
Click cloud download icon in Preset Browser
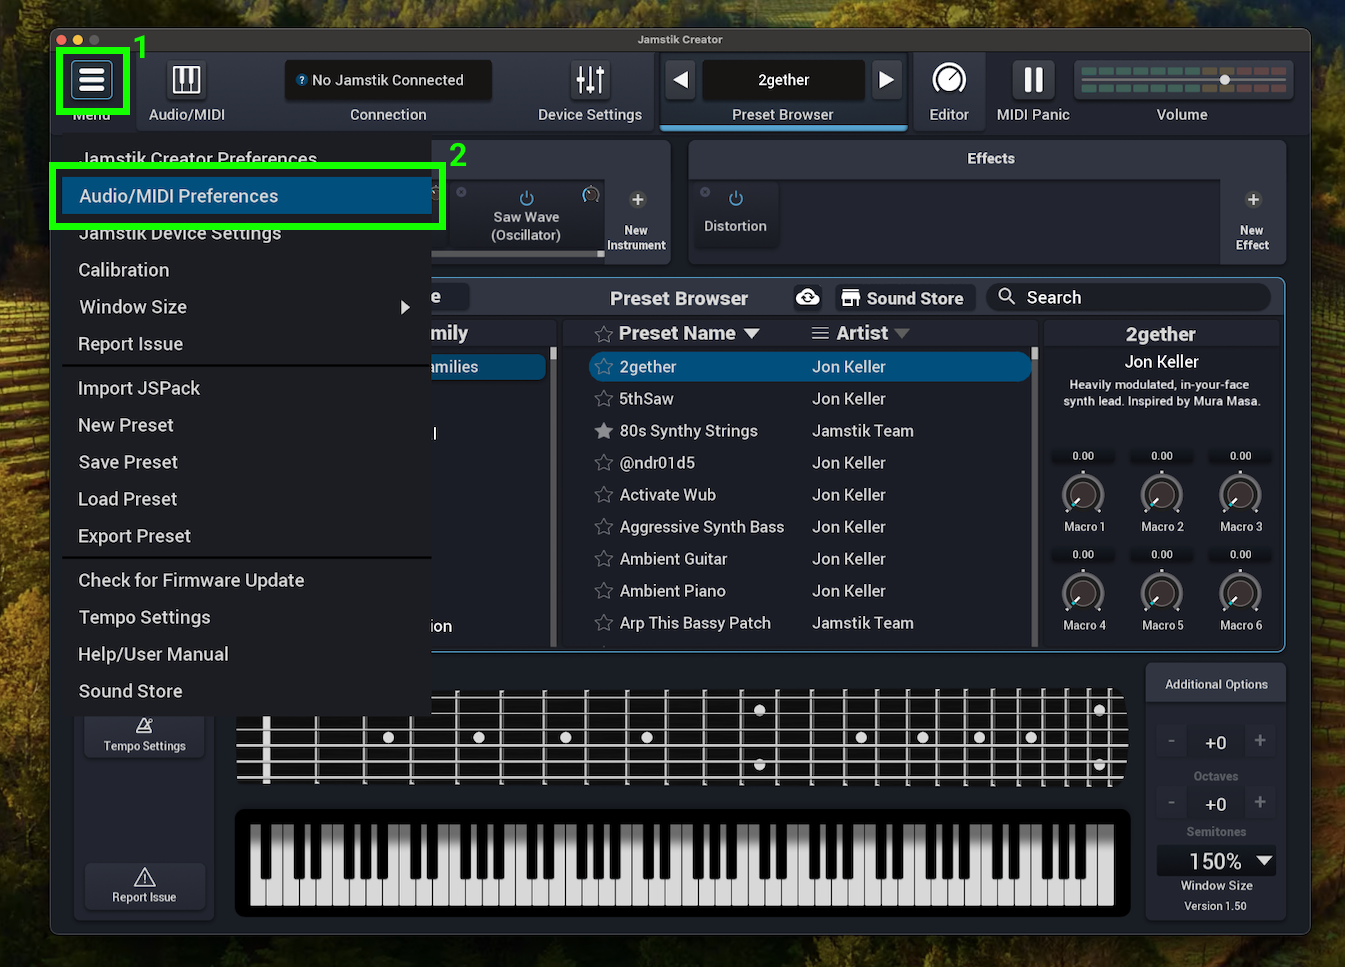[807, 298]
